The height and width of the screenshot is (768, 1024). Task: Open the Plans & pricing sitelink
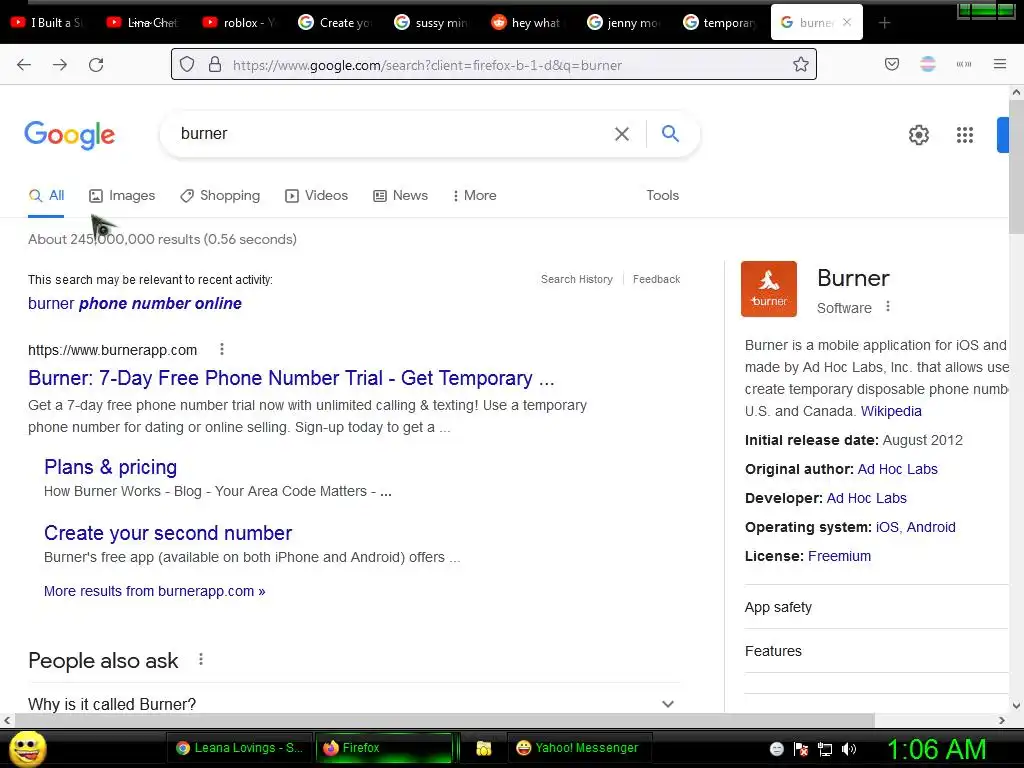(110, 467)
